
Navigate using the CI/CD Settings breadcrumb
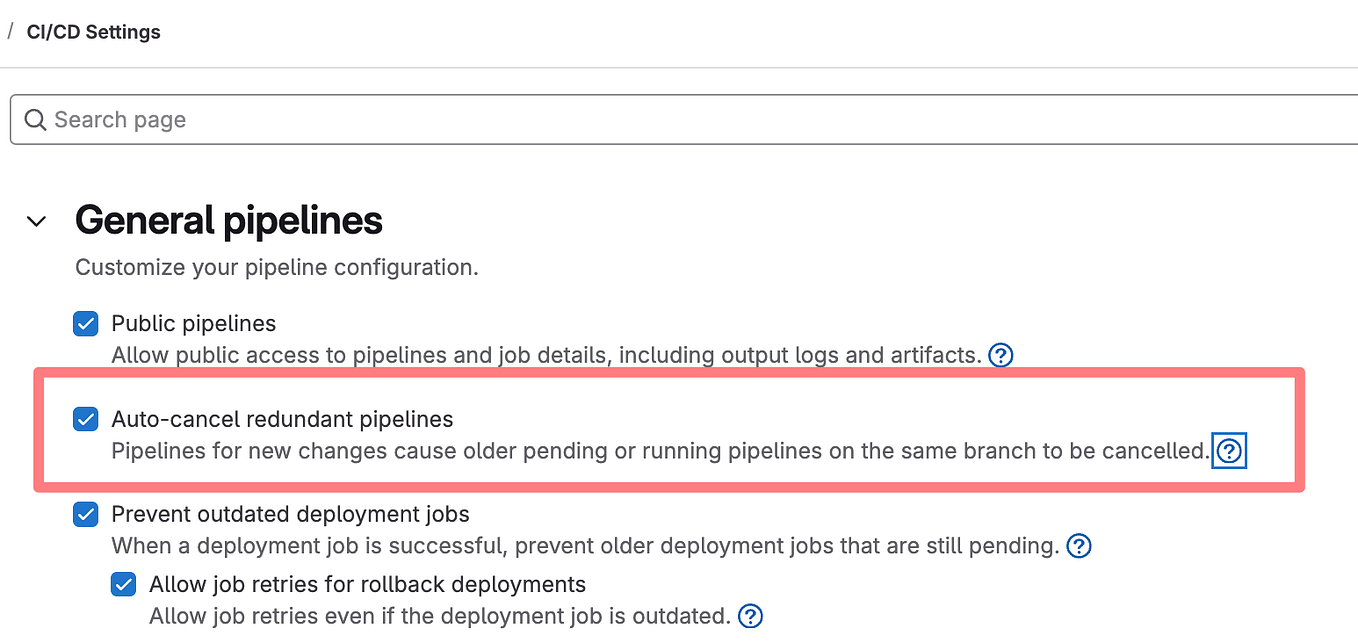point(93,31)
